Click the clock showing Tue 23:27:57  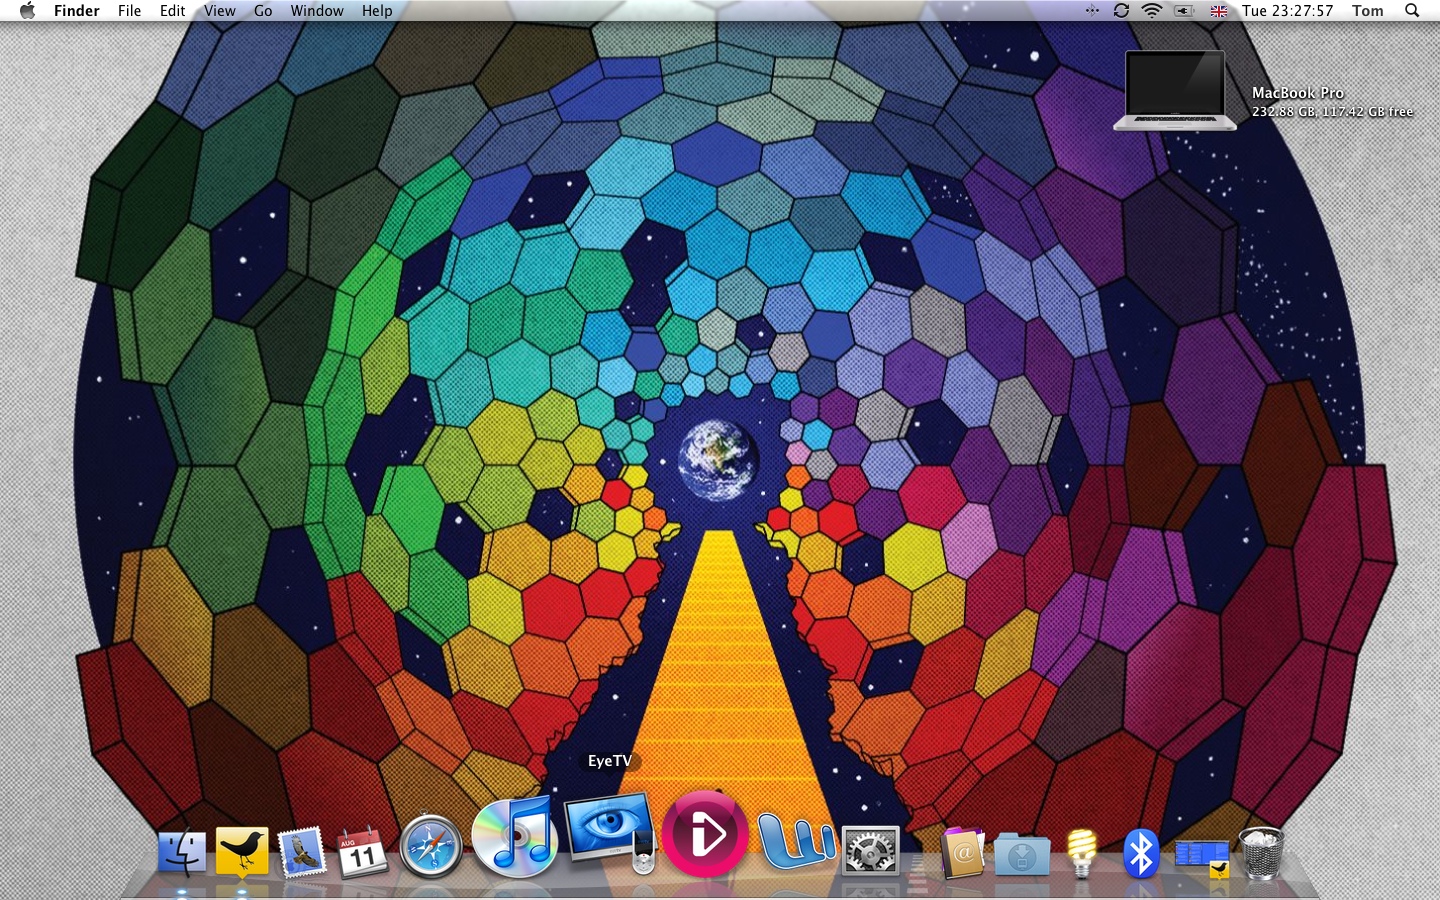[1288, 11]
